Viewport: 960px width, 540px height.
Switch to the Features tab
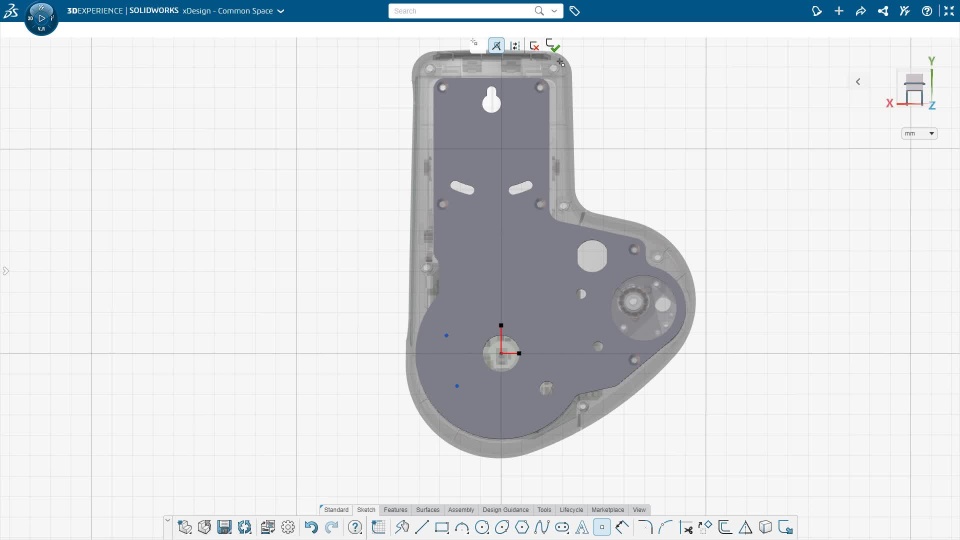click(395, 510)
